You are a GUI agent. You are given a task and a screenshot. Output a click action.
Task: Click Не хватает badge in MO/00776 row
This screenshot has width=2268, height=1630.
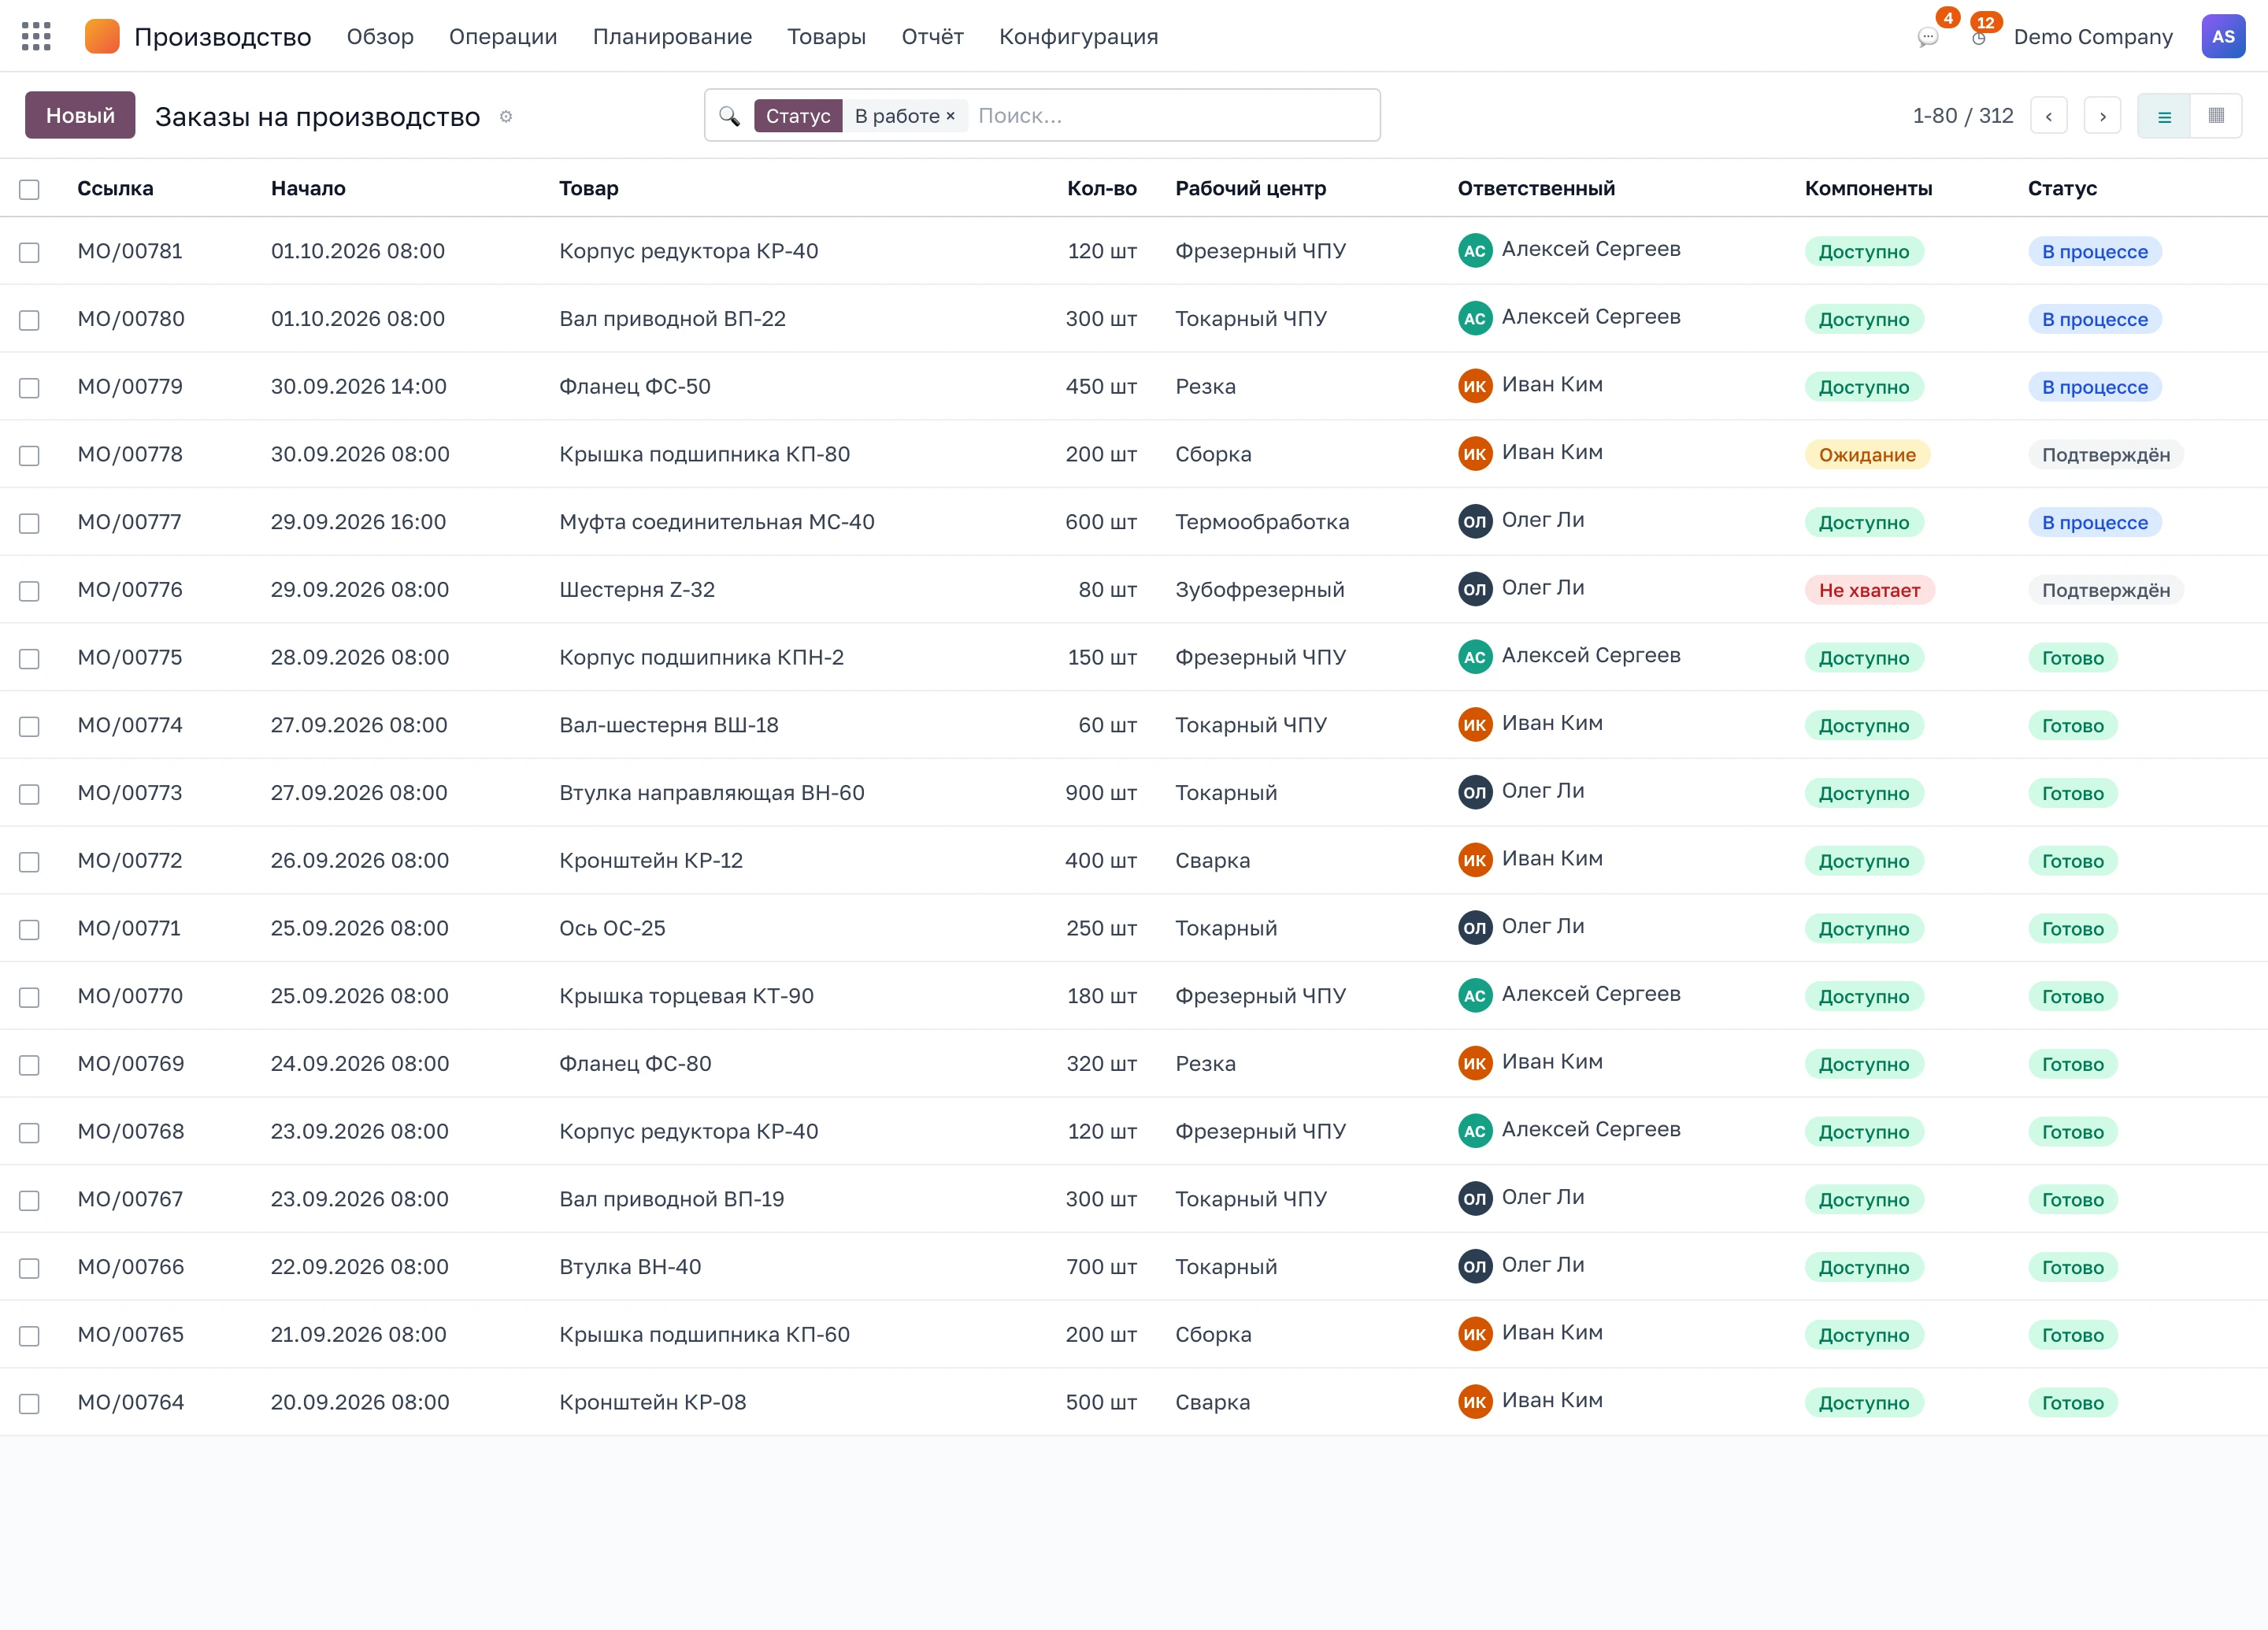(1869, 590)
